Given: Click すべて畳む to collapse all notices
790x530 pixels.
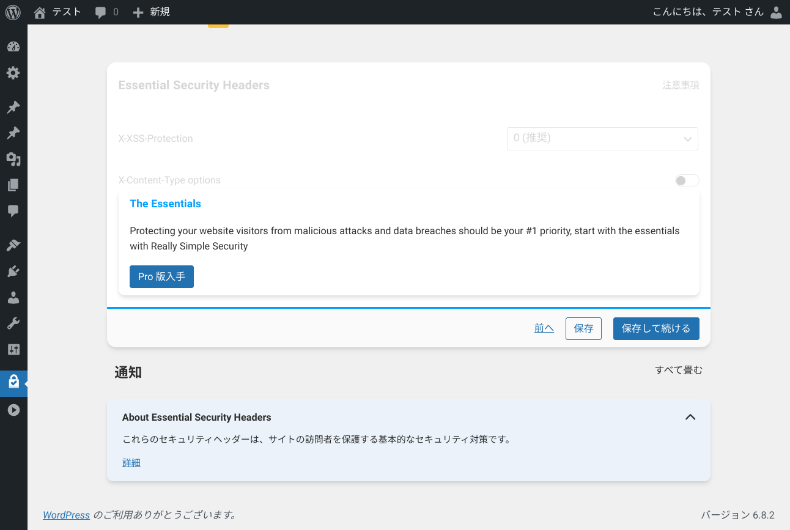Looking at the screenshot, I should tap(678, 370).
